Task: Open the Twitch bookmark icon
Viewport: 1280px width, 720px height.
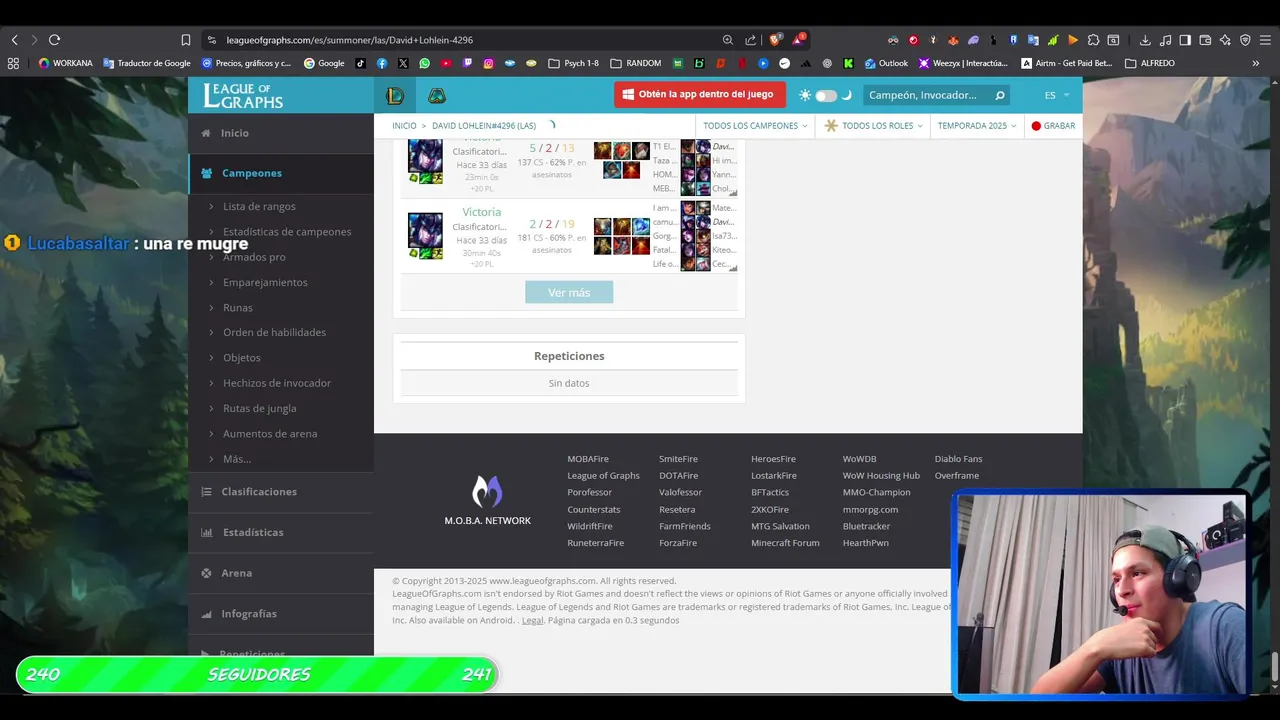Action: pos(467,63)
